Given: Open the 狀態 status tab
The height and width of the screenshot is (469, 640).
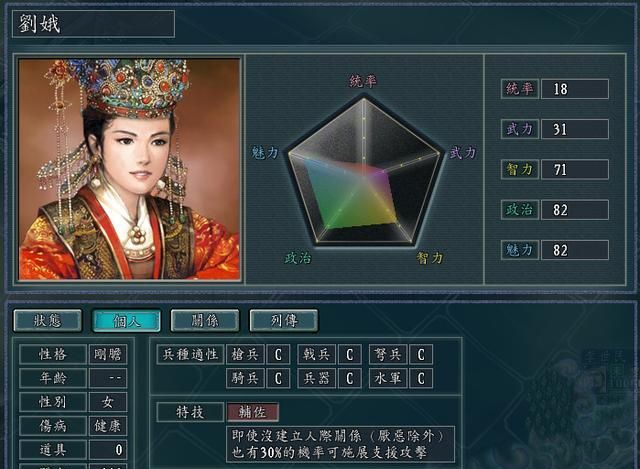Looking at the screenshot, I should point(48,320).
